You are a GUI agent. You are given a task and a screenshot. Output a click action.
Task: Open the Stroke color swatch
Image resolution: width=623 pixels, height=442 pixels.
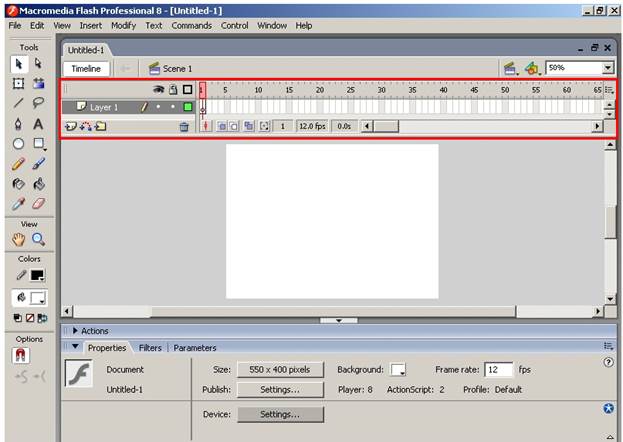click(38, 275)
